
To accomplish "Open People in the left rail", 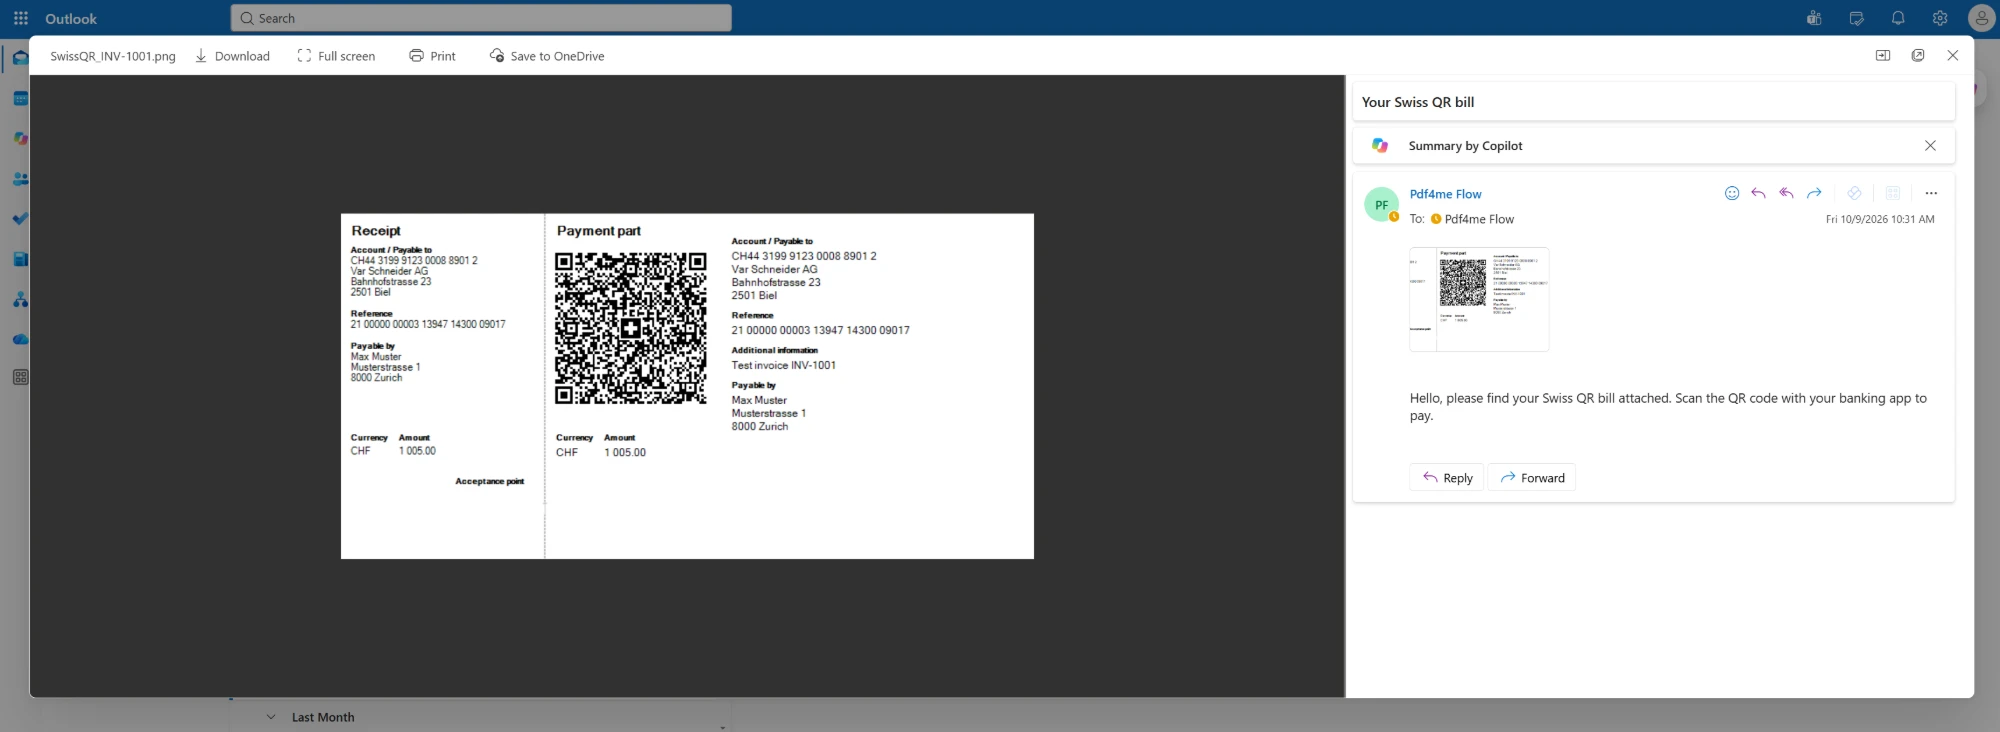I will pos(20,179).
